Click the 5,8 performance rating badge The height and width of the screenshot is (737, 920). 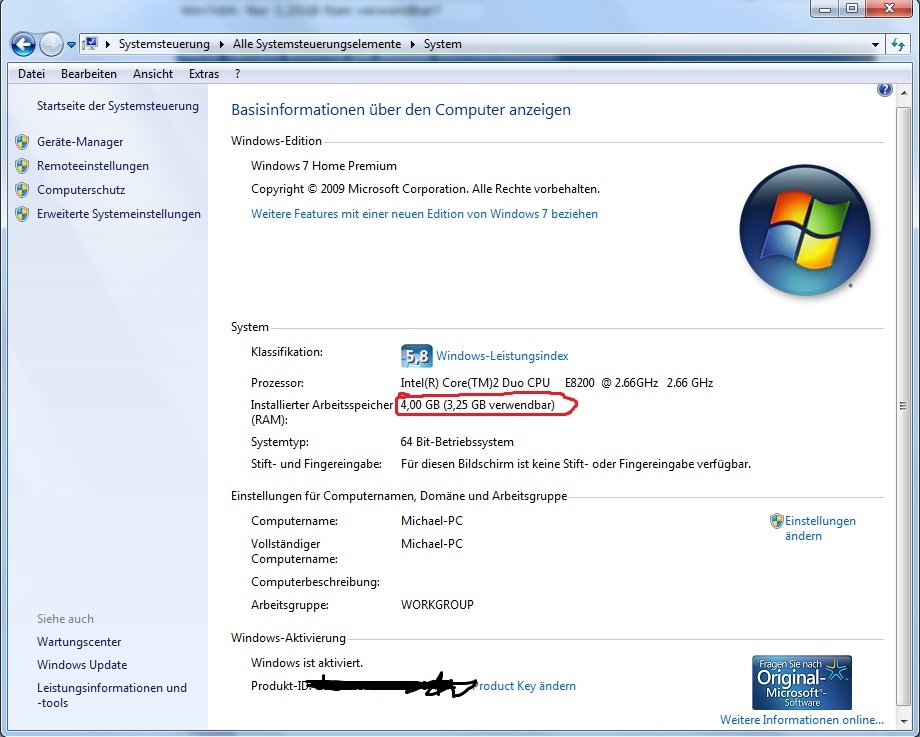click(x=417, y=356)
